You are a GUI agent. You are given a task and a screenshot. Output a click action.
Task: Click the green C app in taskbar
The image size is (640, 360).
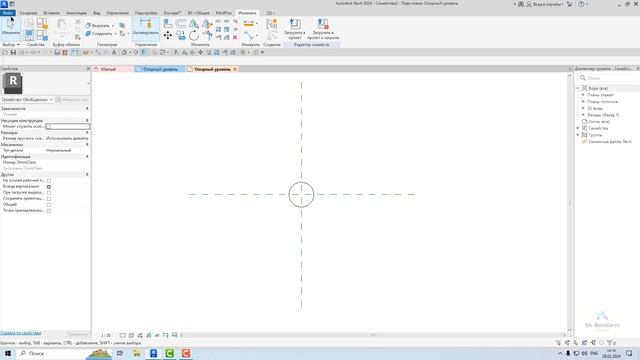(x=170, y=353)
